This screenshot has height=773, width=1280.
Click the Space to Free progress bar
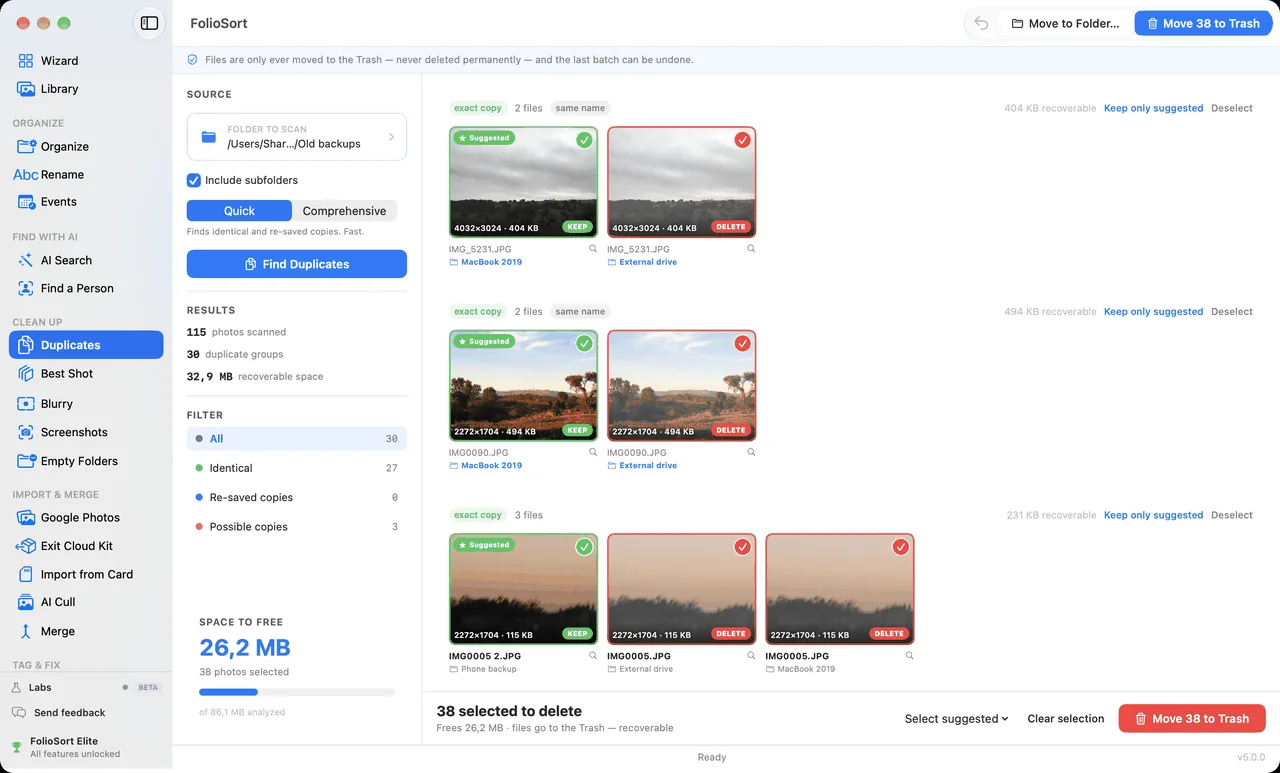(297, 692)
